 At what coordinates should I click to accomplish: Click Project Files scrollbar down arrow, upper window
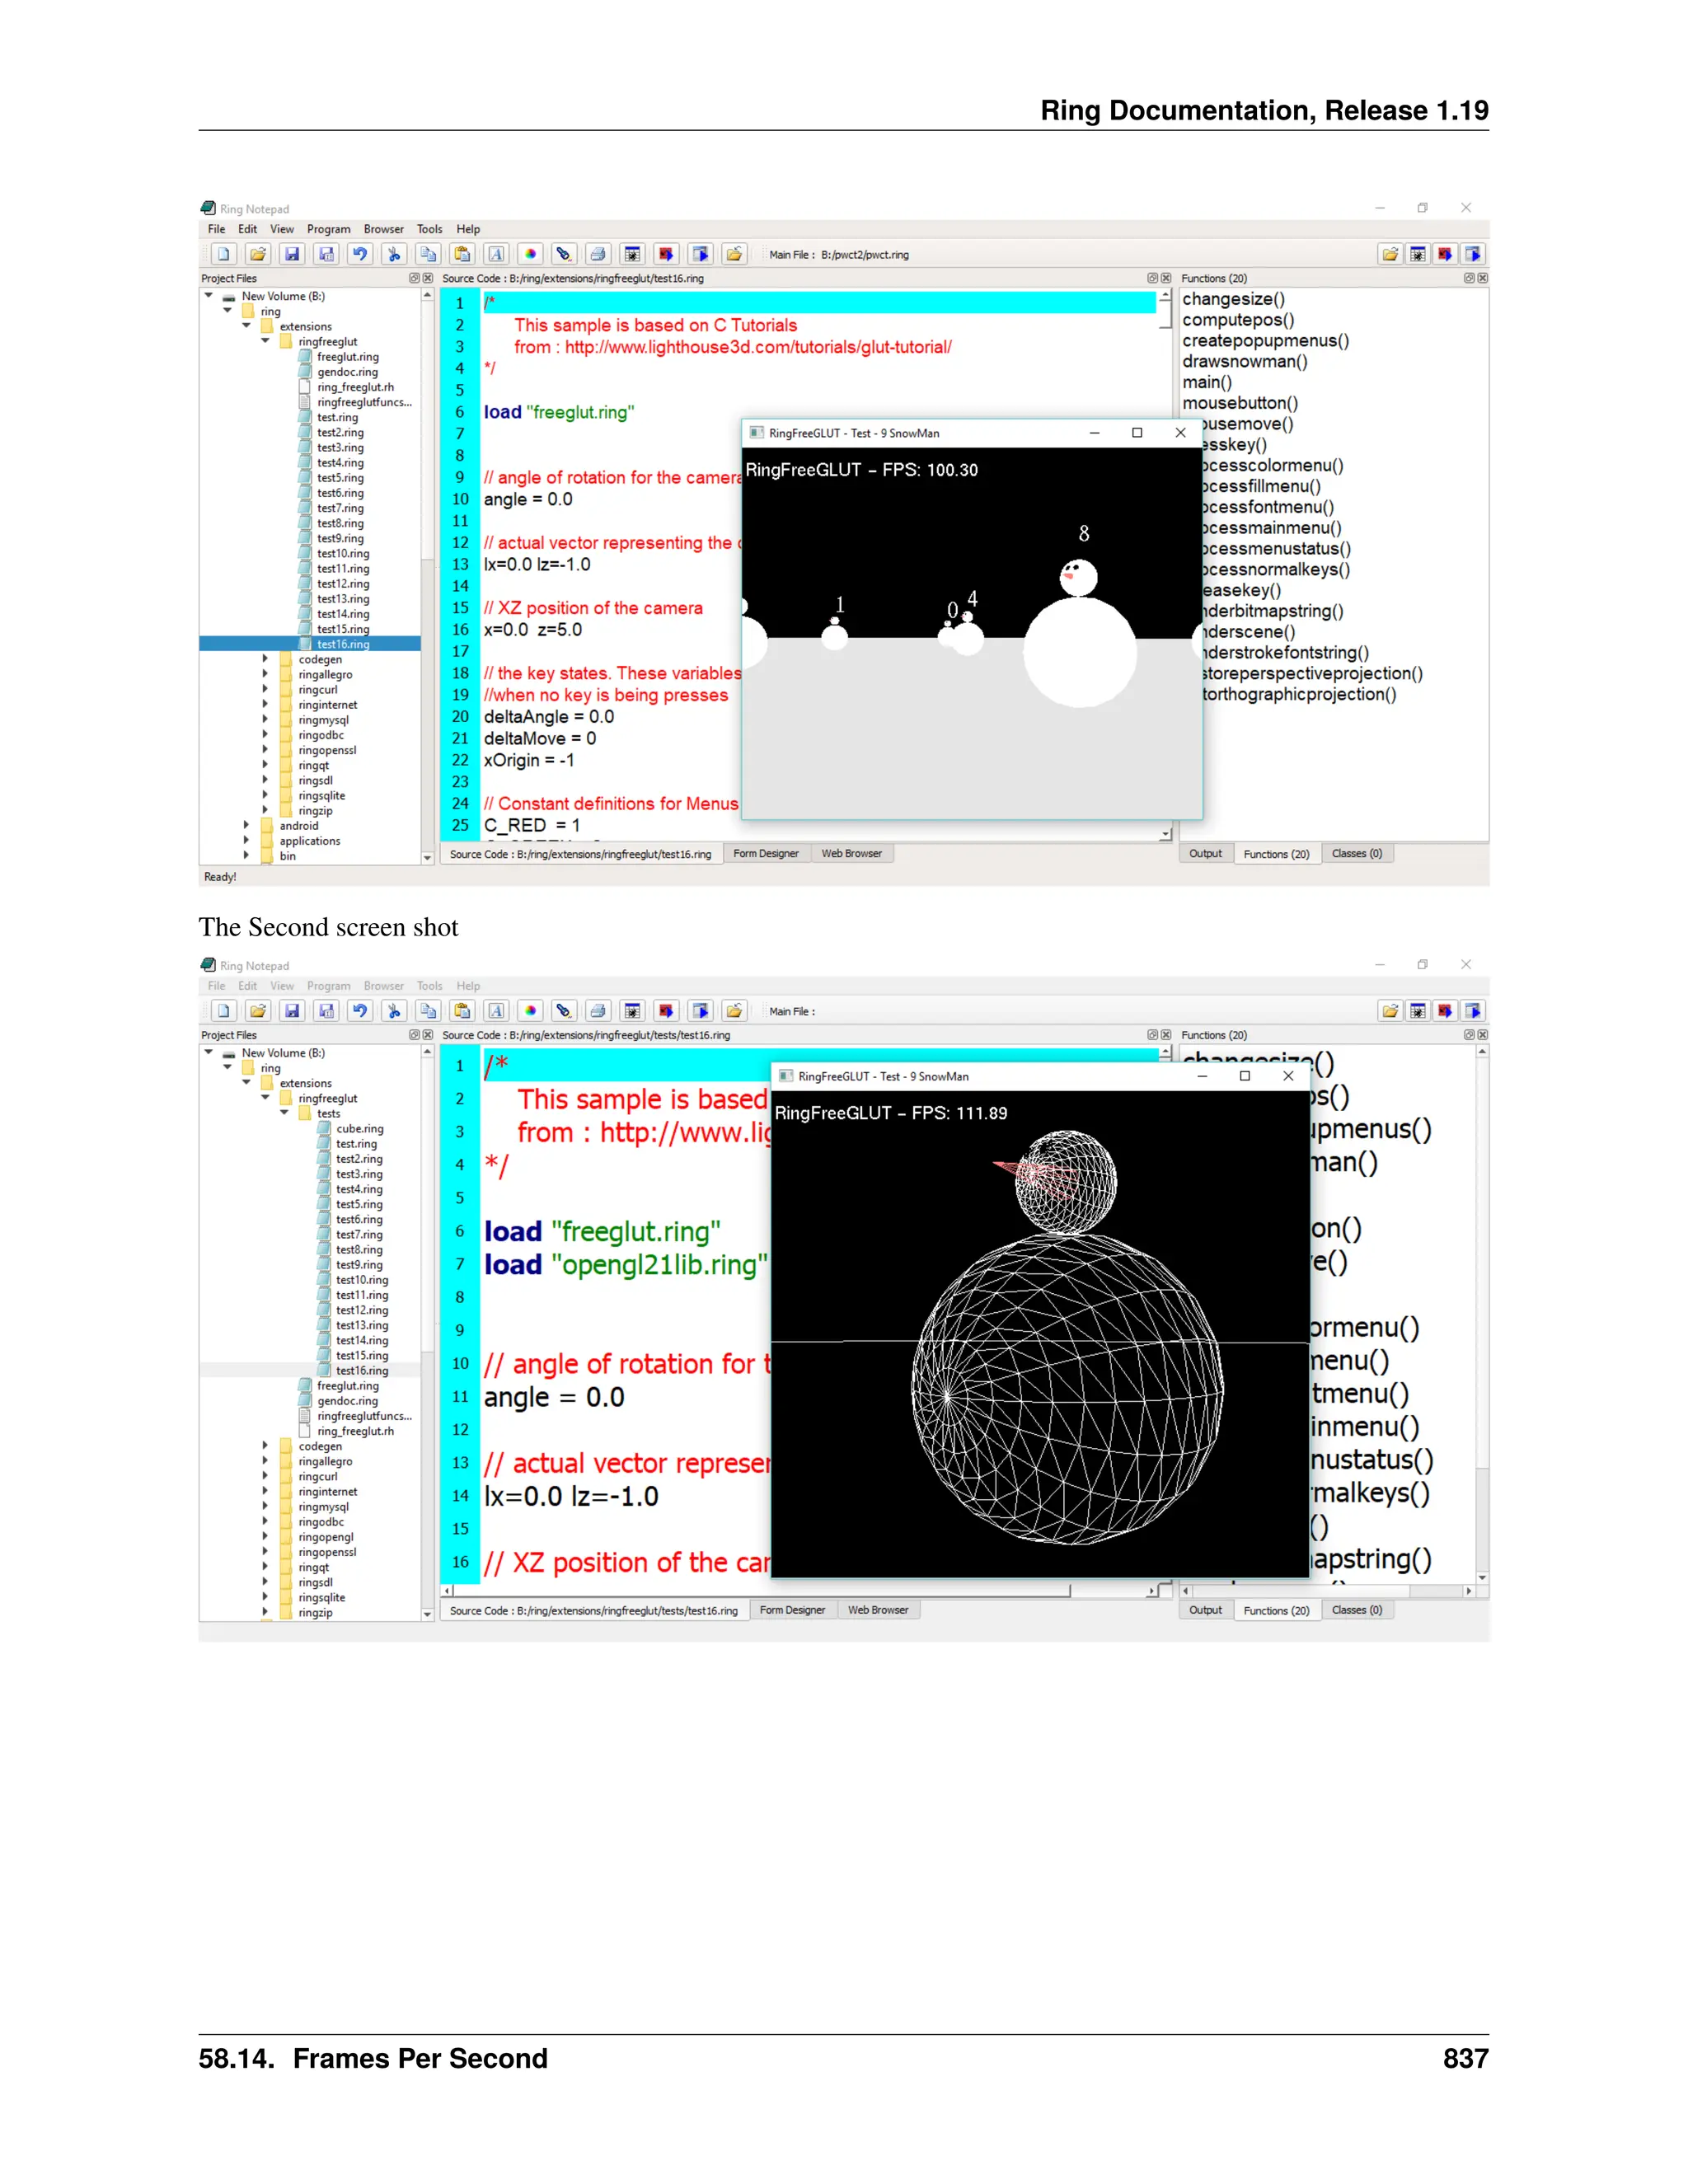[x=428, y=857]
